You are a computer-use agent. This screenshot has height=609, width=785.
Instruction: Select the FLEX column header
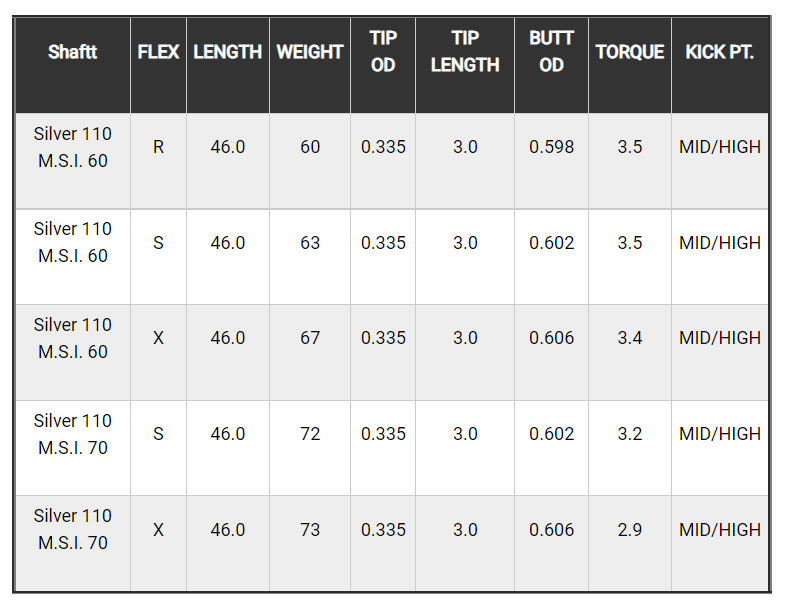pos(158,52)
